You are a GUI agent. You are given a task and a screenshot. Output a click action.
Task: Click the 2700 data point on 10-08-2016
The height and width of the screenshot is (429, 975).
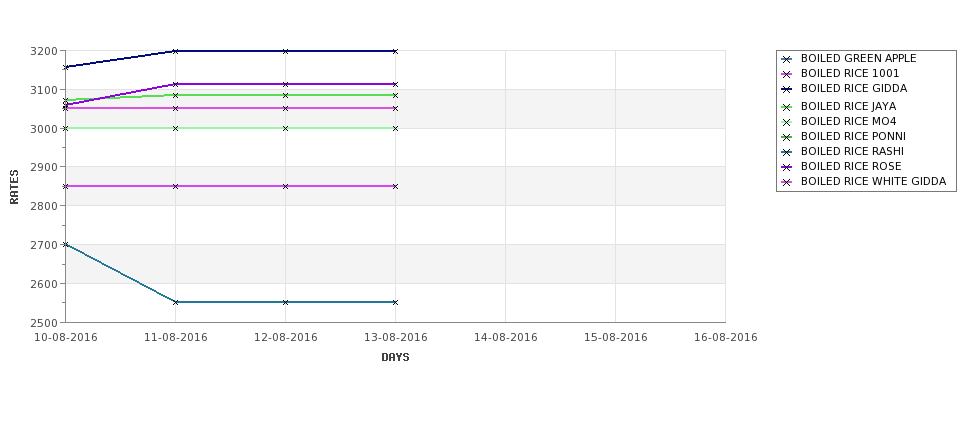(65, 244)
